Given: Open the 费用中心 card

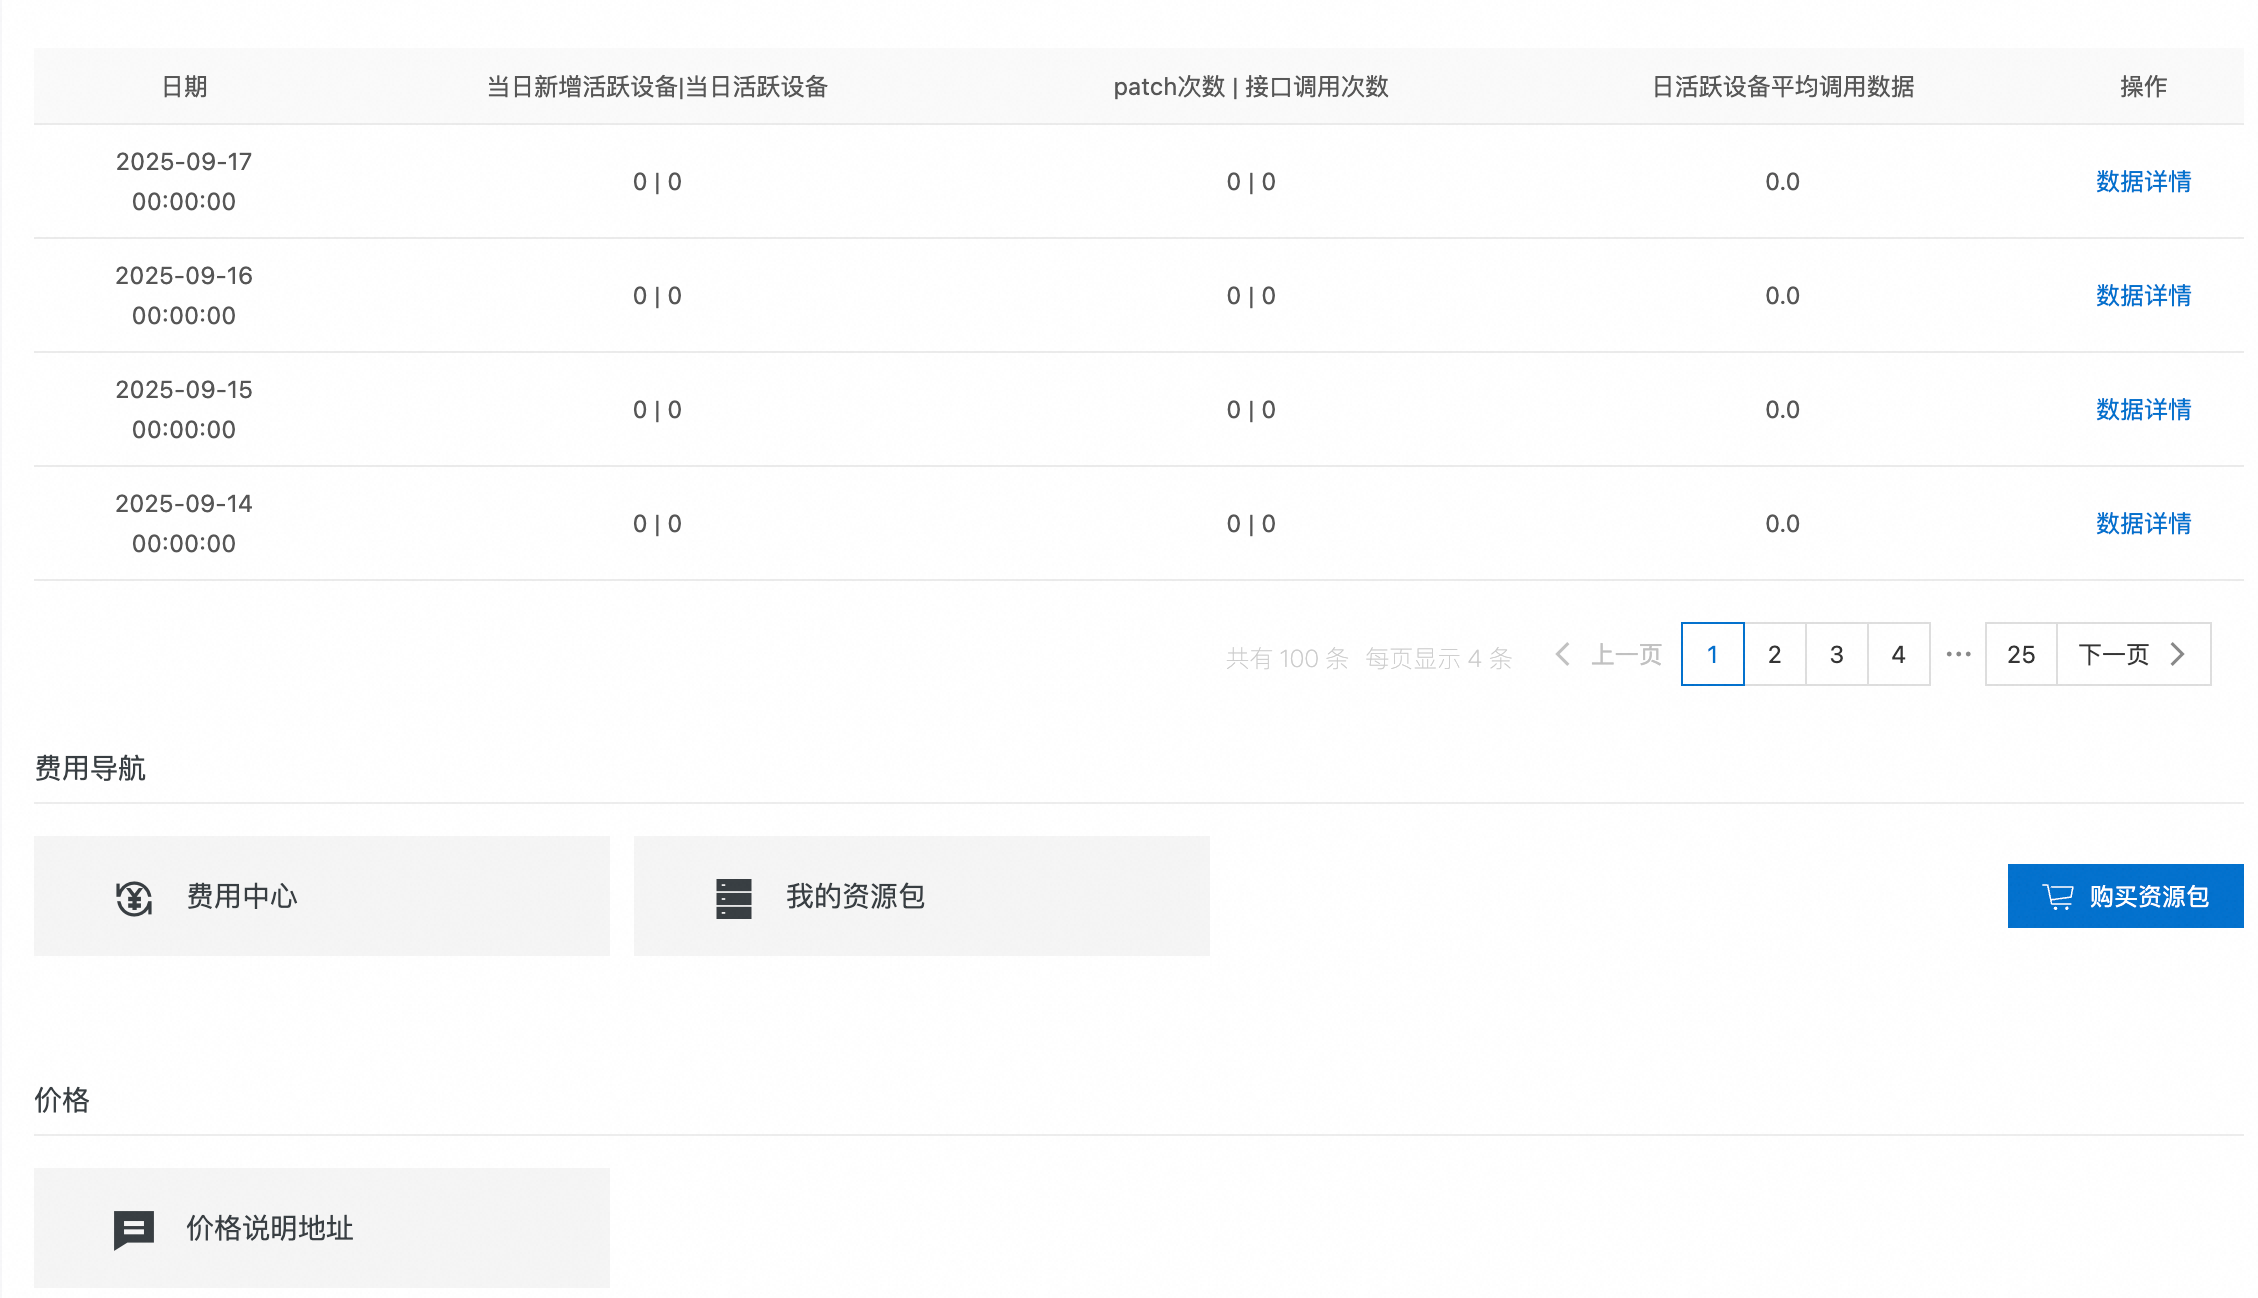Looking at the screenshot, I should [321, 896].
